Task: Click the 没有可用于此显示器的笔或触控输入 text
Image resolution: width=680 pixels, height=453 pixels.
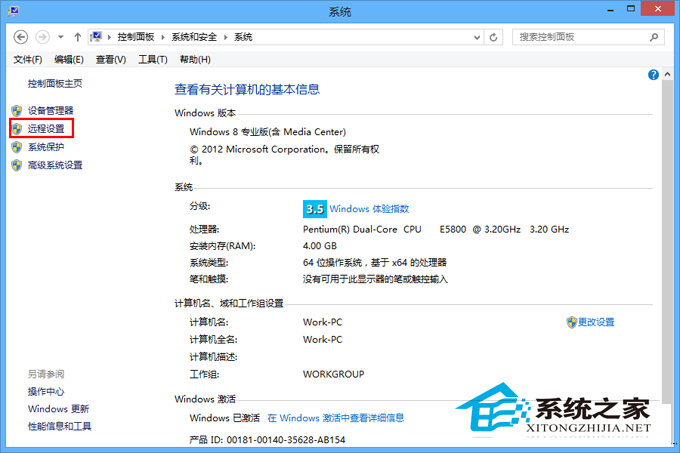Action: [375, 279]
